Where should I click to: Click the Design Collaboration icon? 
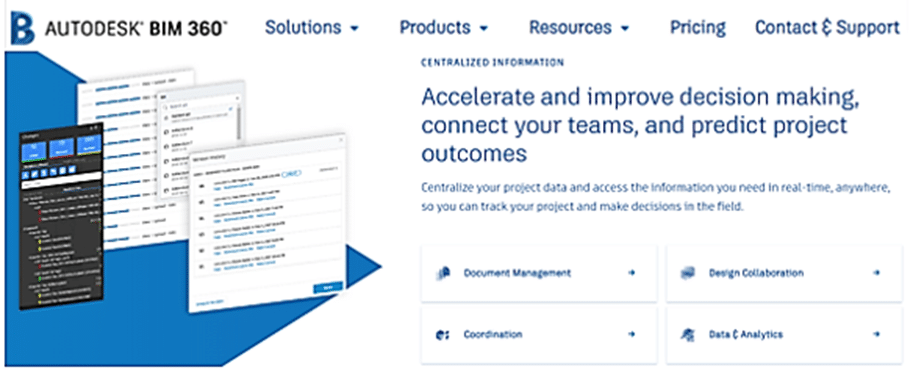[688, 273]
